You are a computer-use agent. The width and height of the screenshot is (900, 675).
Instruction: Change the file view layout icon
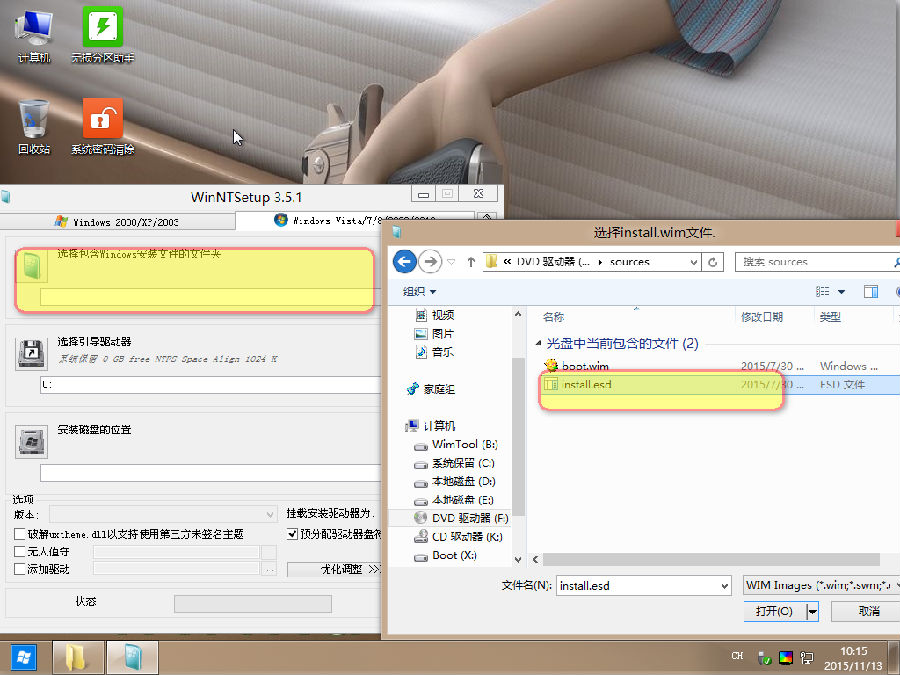(x=823, y=292)
